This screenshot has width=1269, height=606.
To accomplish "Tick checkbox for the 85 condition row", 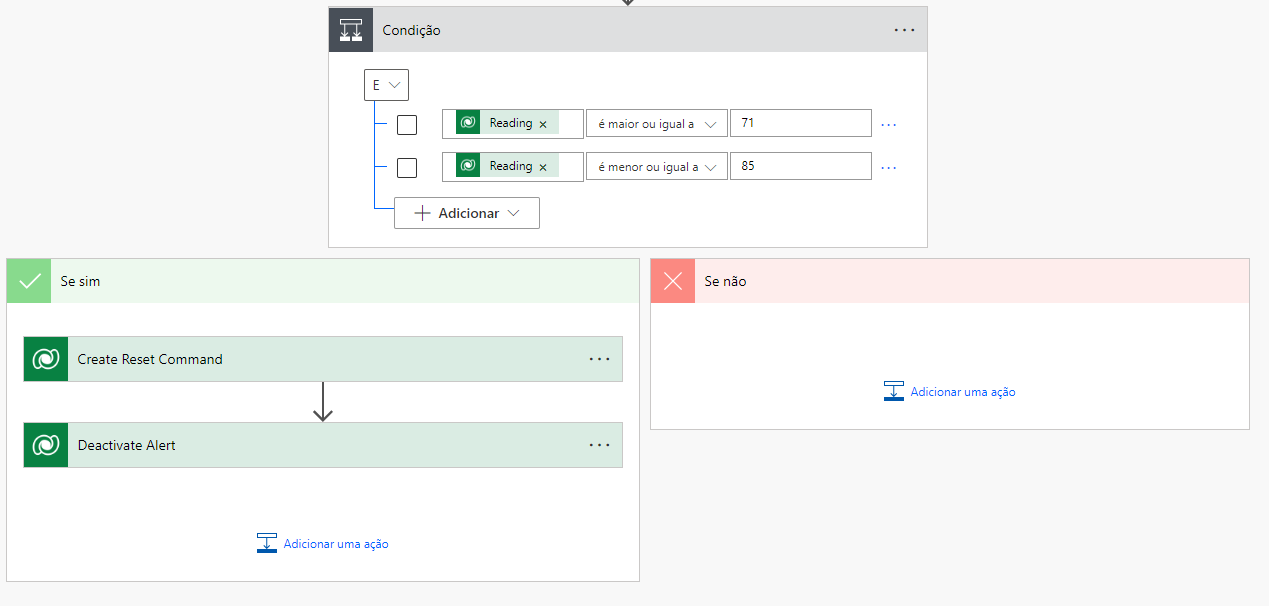I will (407, 167).
